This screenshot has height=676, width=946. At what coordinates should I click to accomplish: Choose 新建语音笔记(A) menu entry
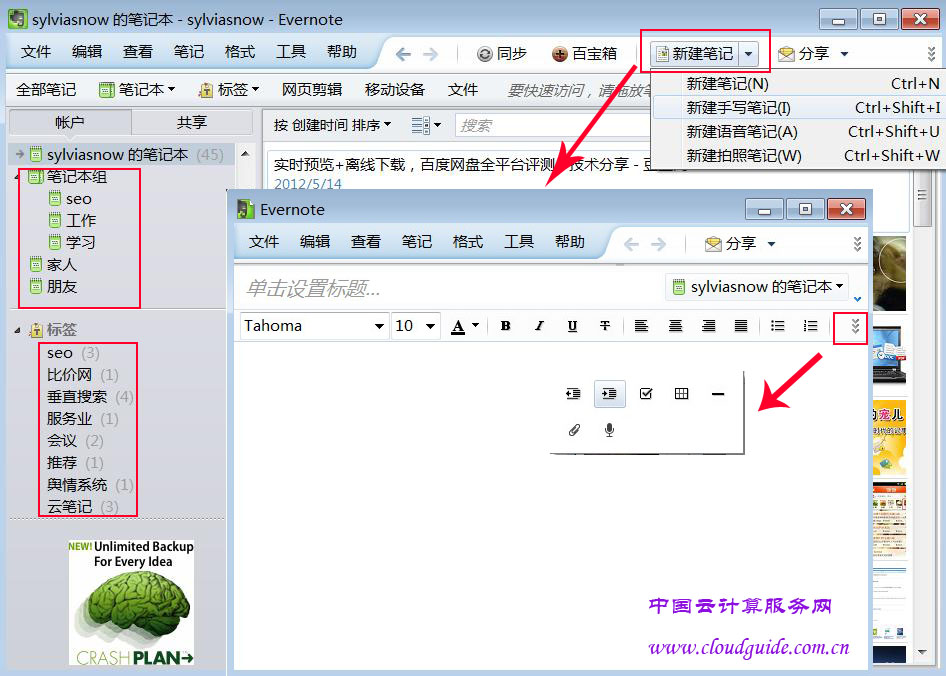[797, 132]
